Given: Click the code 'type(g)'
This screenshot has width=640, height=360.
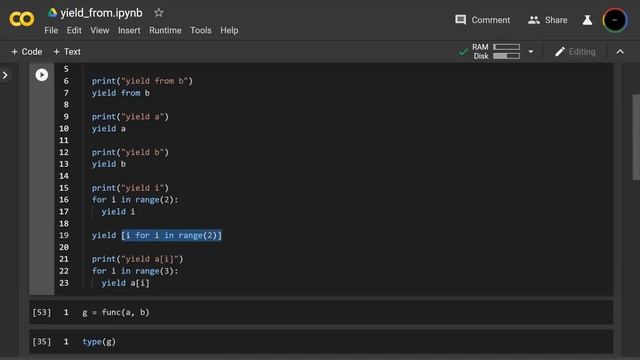Looking at the screenshot, I should coord(99,342).
